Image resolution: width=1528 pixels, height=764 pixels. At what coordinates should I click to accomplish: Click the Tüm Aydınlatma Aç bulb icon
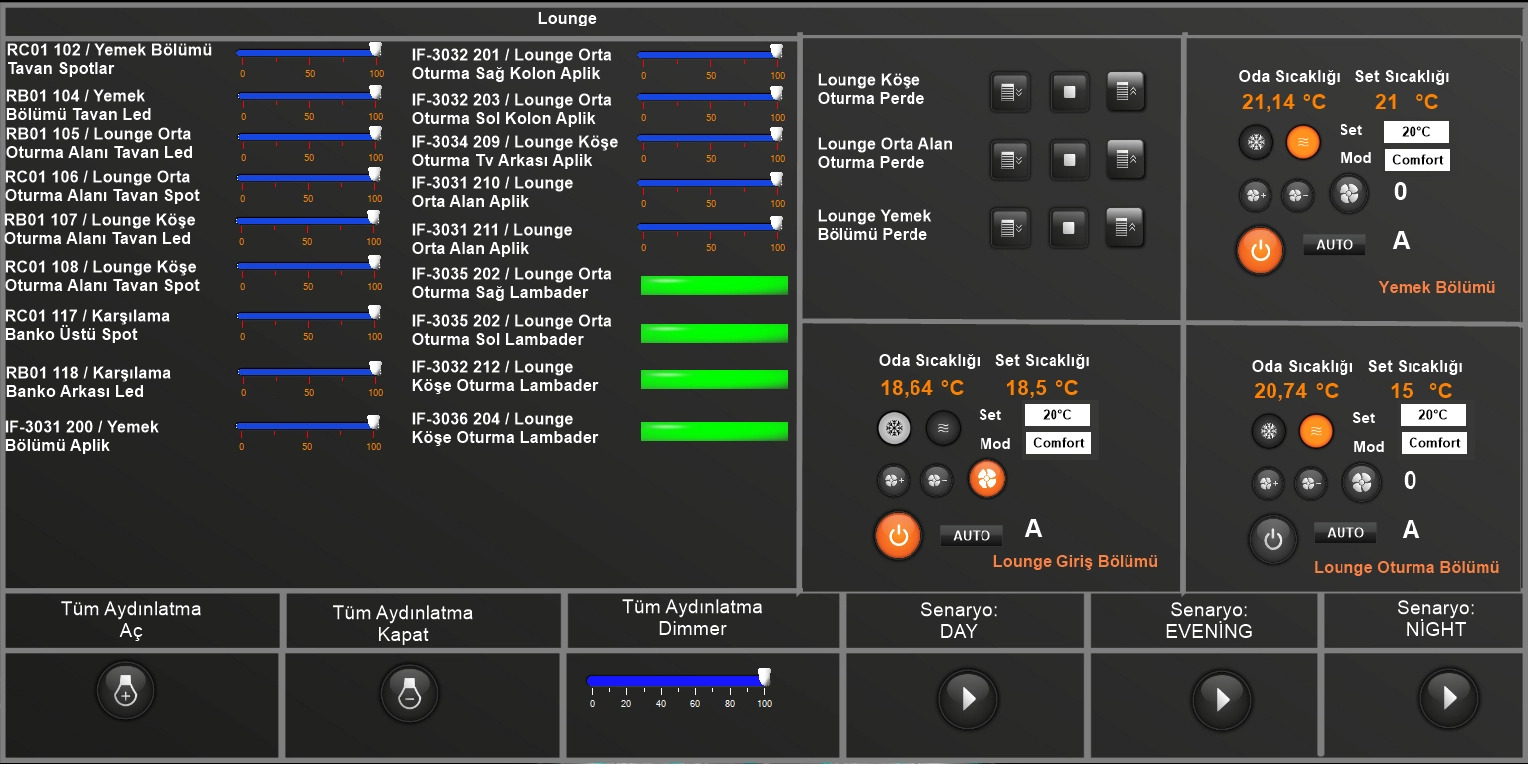point(126,691)
